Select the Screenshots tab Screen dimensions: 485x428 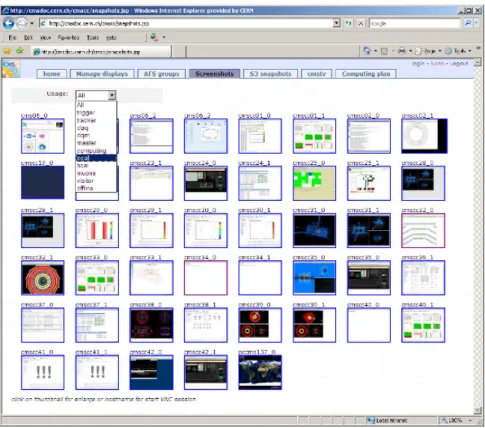pyautogui.click(x=214, y=74)
